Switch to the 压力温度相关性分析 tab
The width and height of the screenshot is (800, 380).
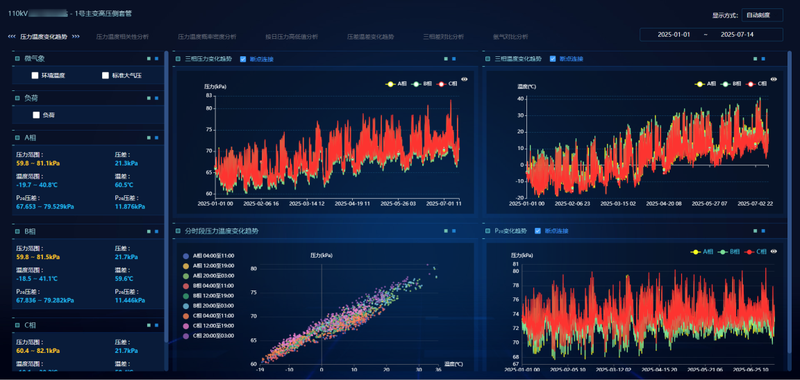[122, 37]
